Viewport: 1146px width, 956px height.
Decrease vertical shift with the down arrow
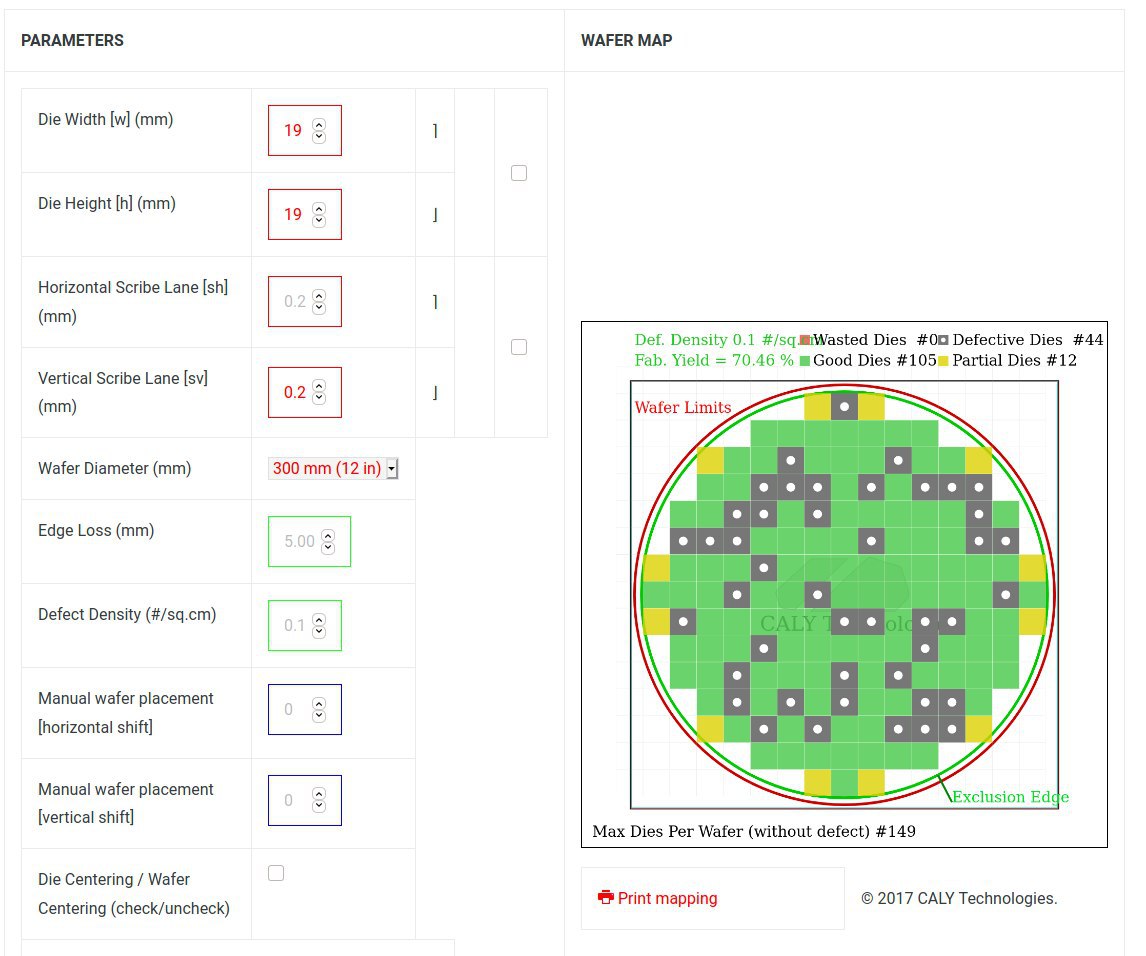(319, 806)
